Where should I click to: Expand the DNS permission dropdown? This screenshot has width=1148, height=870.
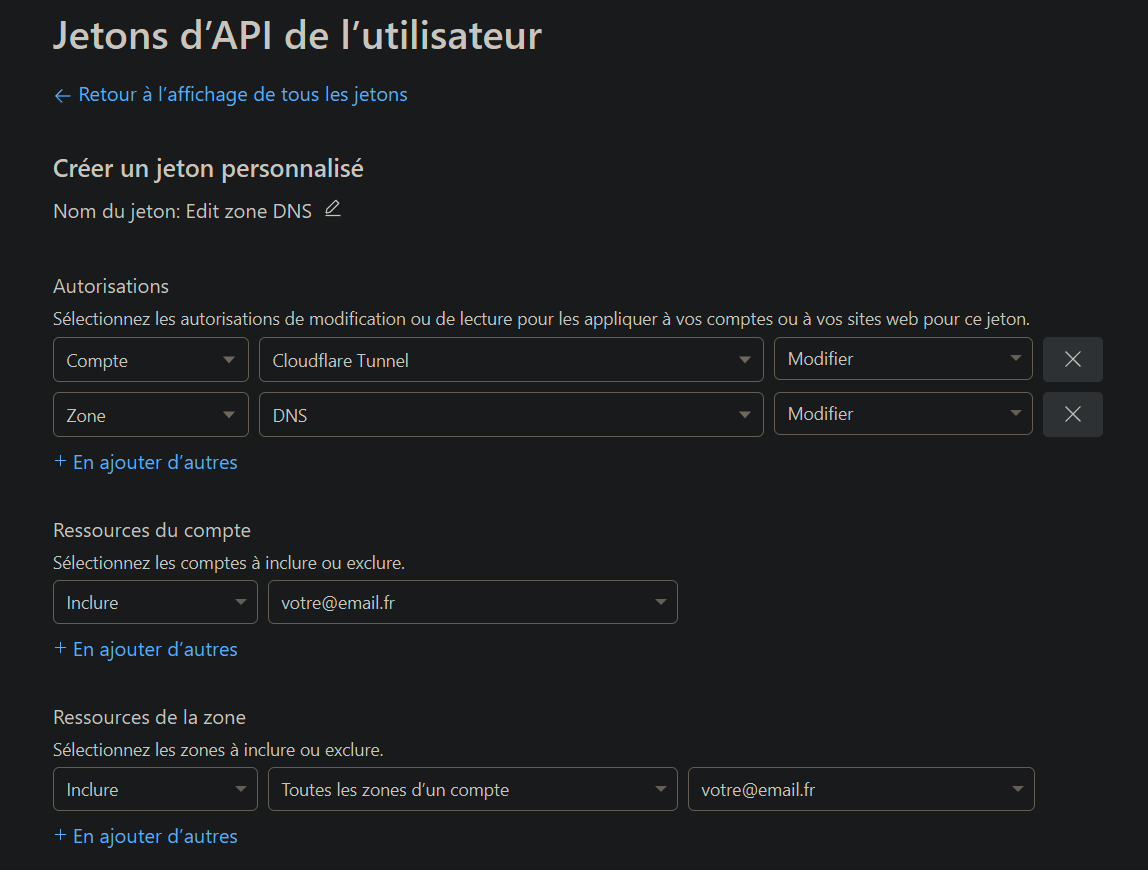point(510,415)
